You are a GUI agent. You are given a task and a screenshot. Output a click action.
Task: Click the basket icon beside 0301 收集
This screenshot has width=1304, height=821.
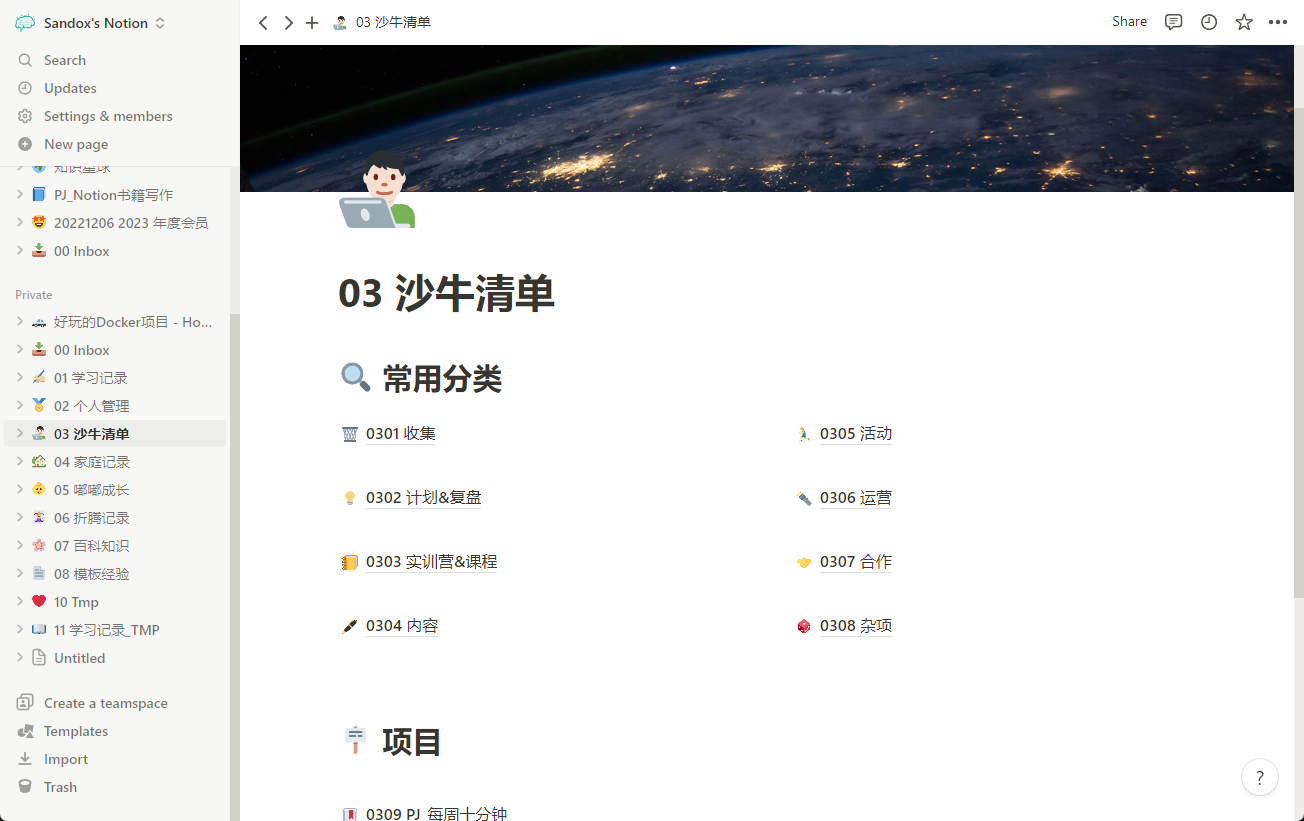350,434
